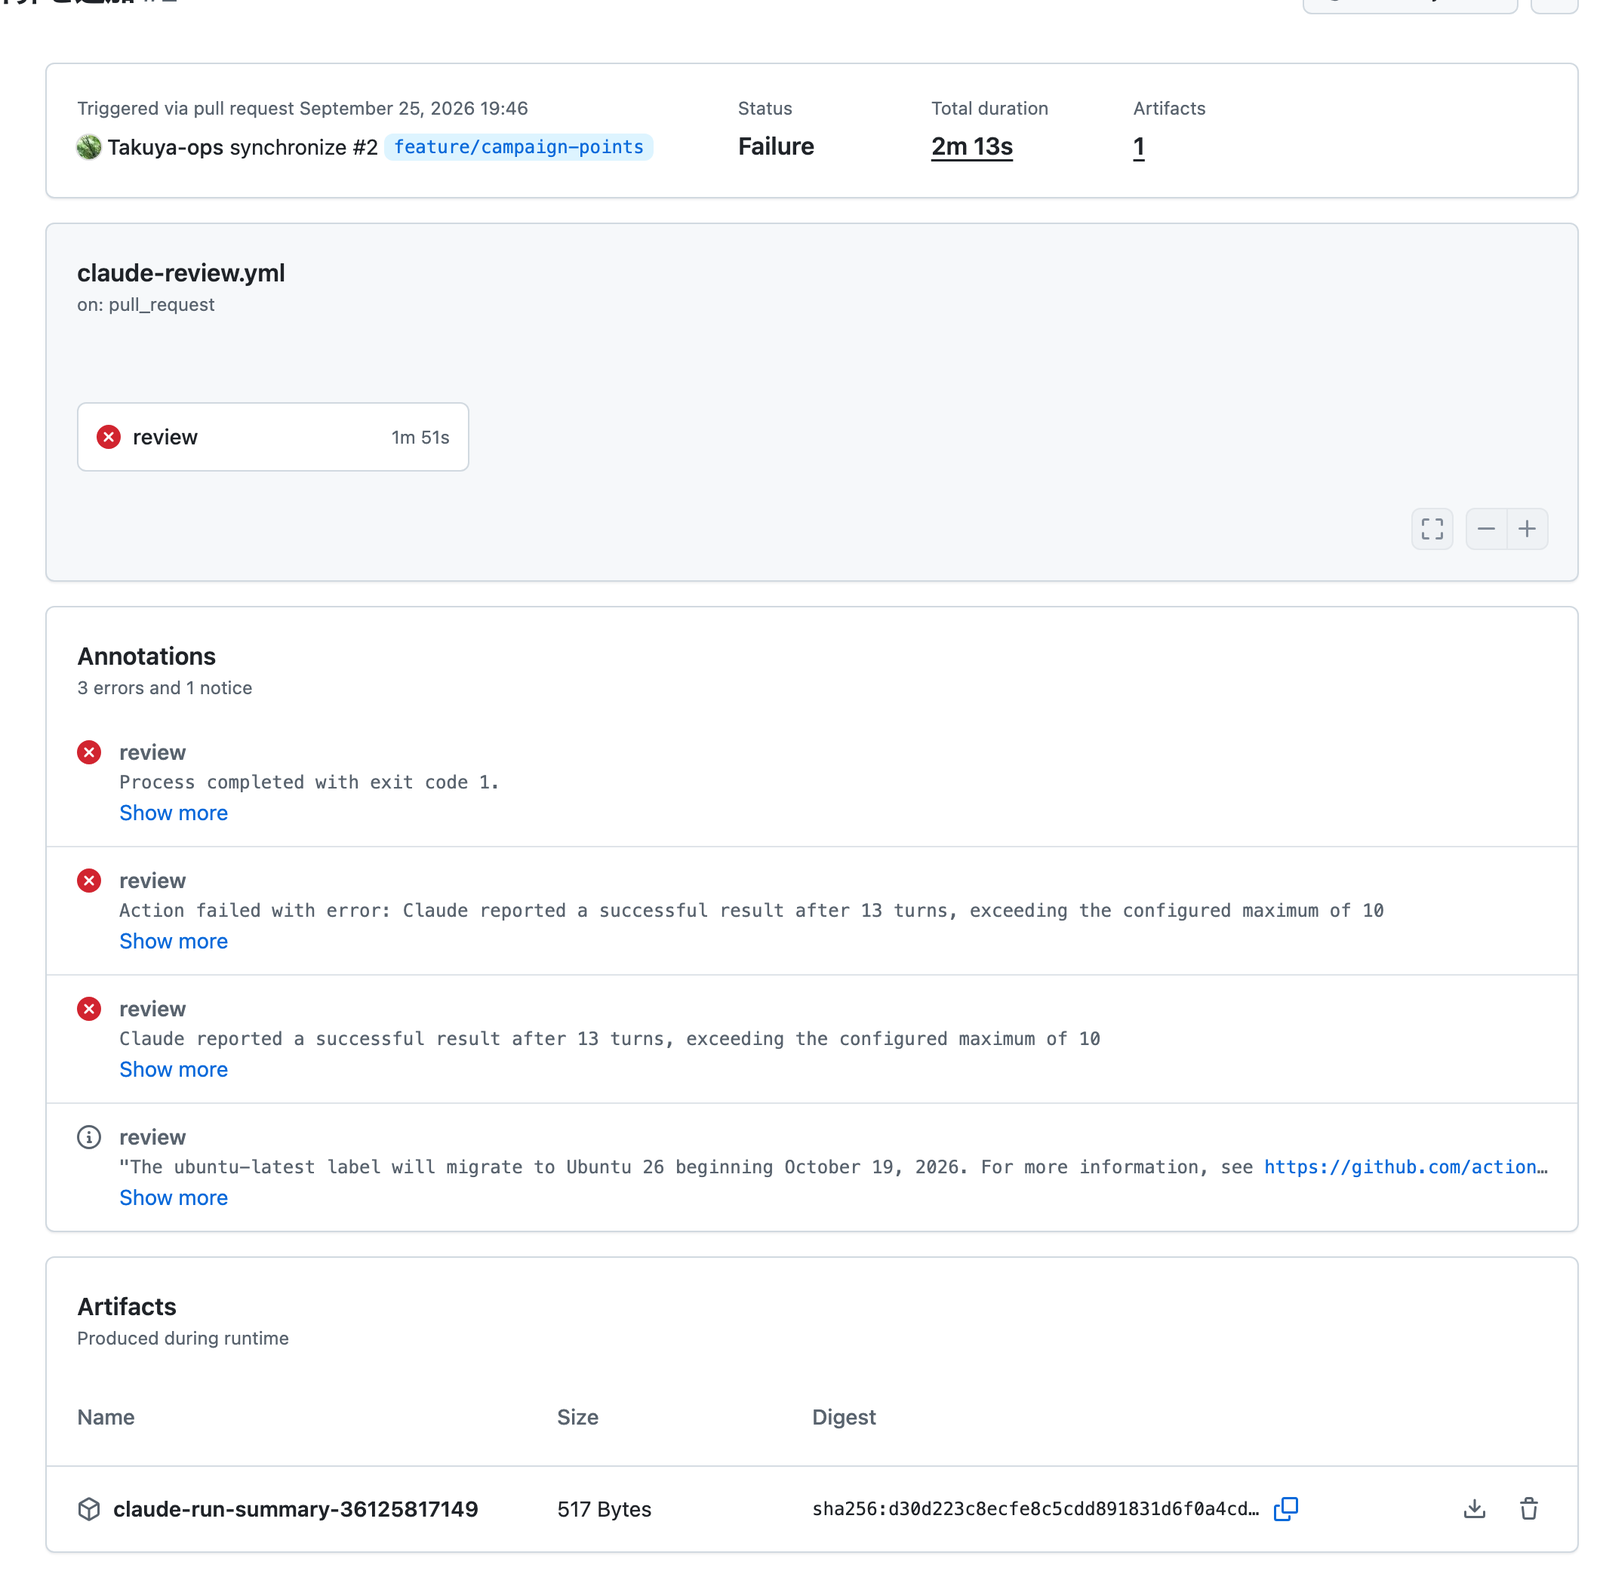
Task: Zoom in the workflow graph
Action: [1527, 529]
